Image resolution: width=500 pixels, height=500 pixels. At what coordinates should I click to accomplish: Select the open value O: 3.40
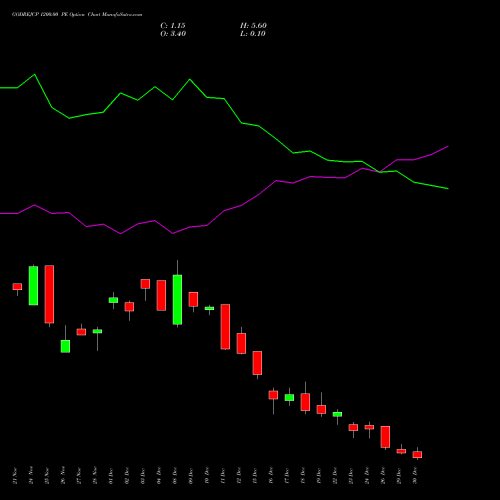tap(173, 34)
